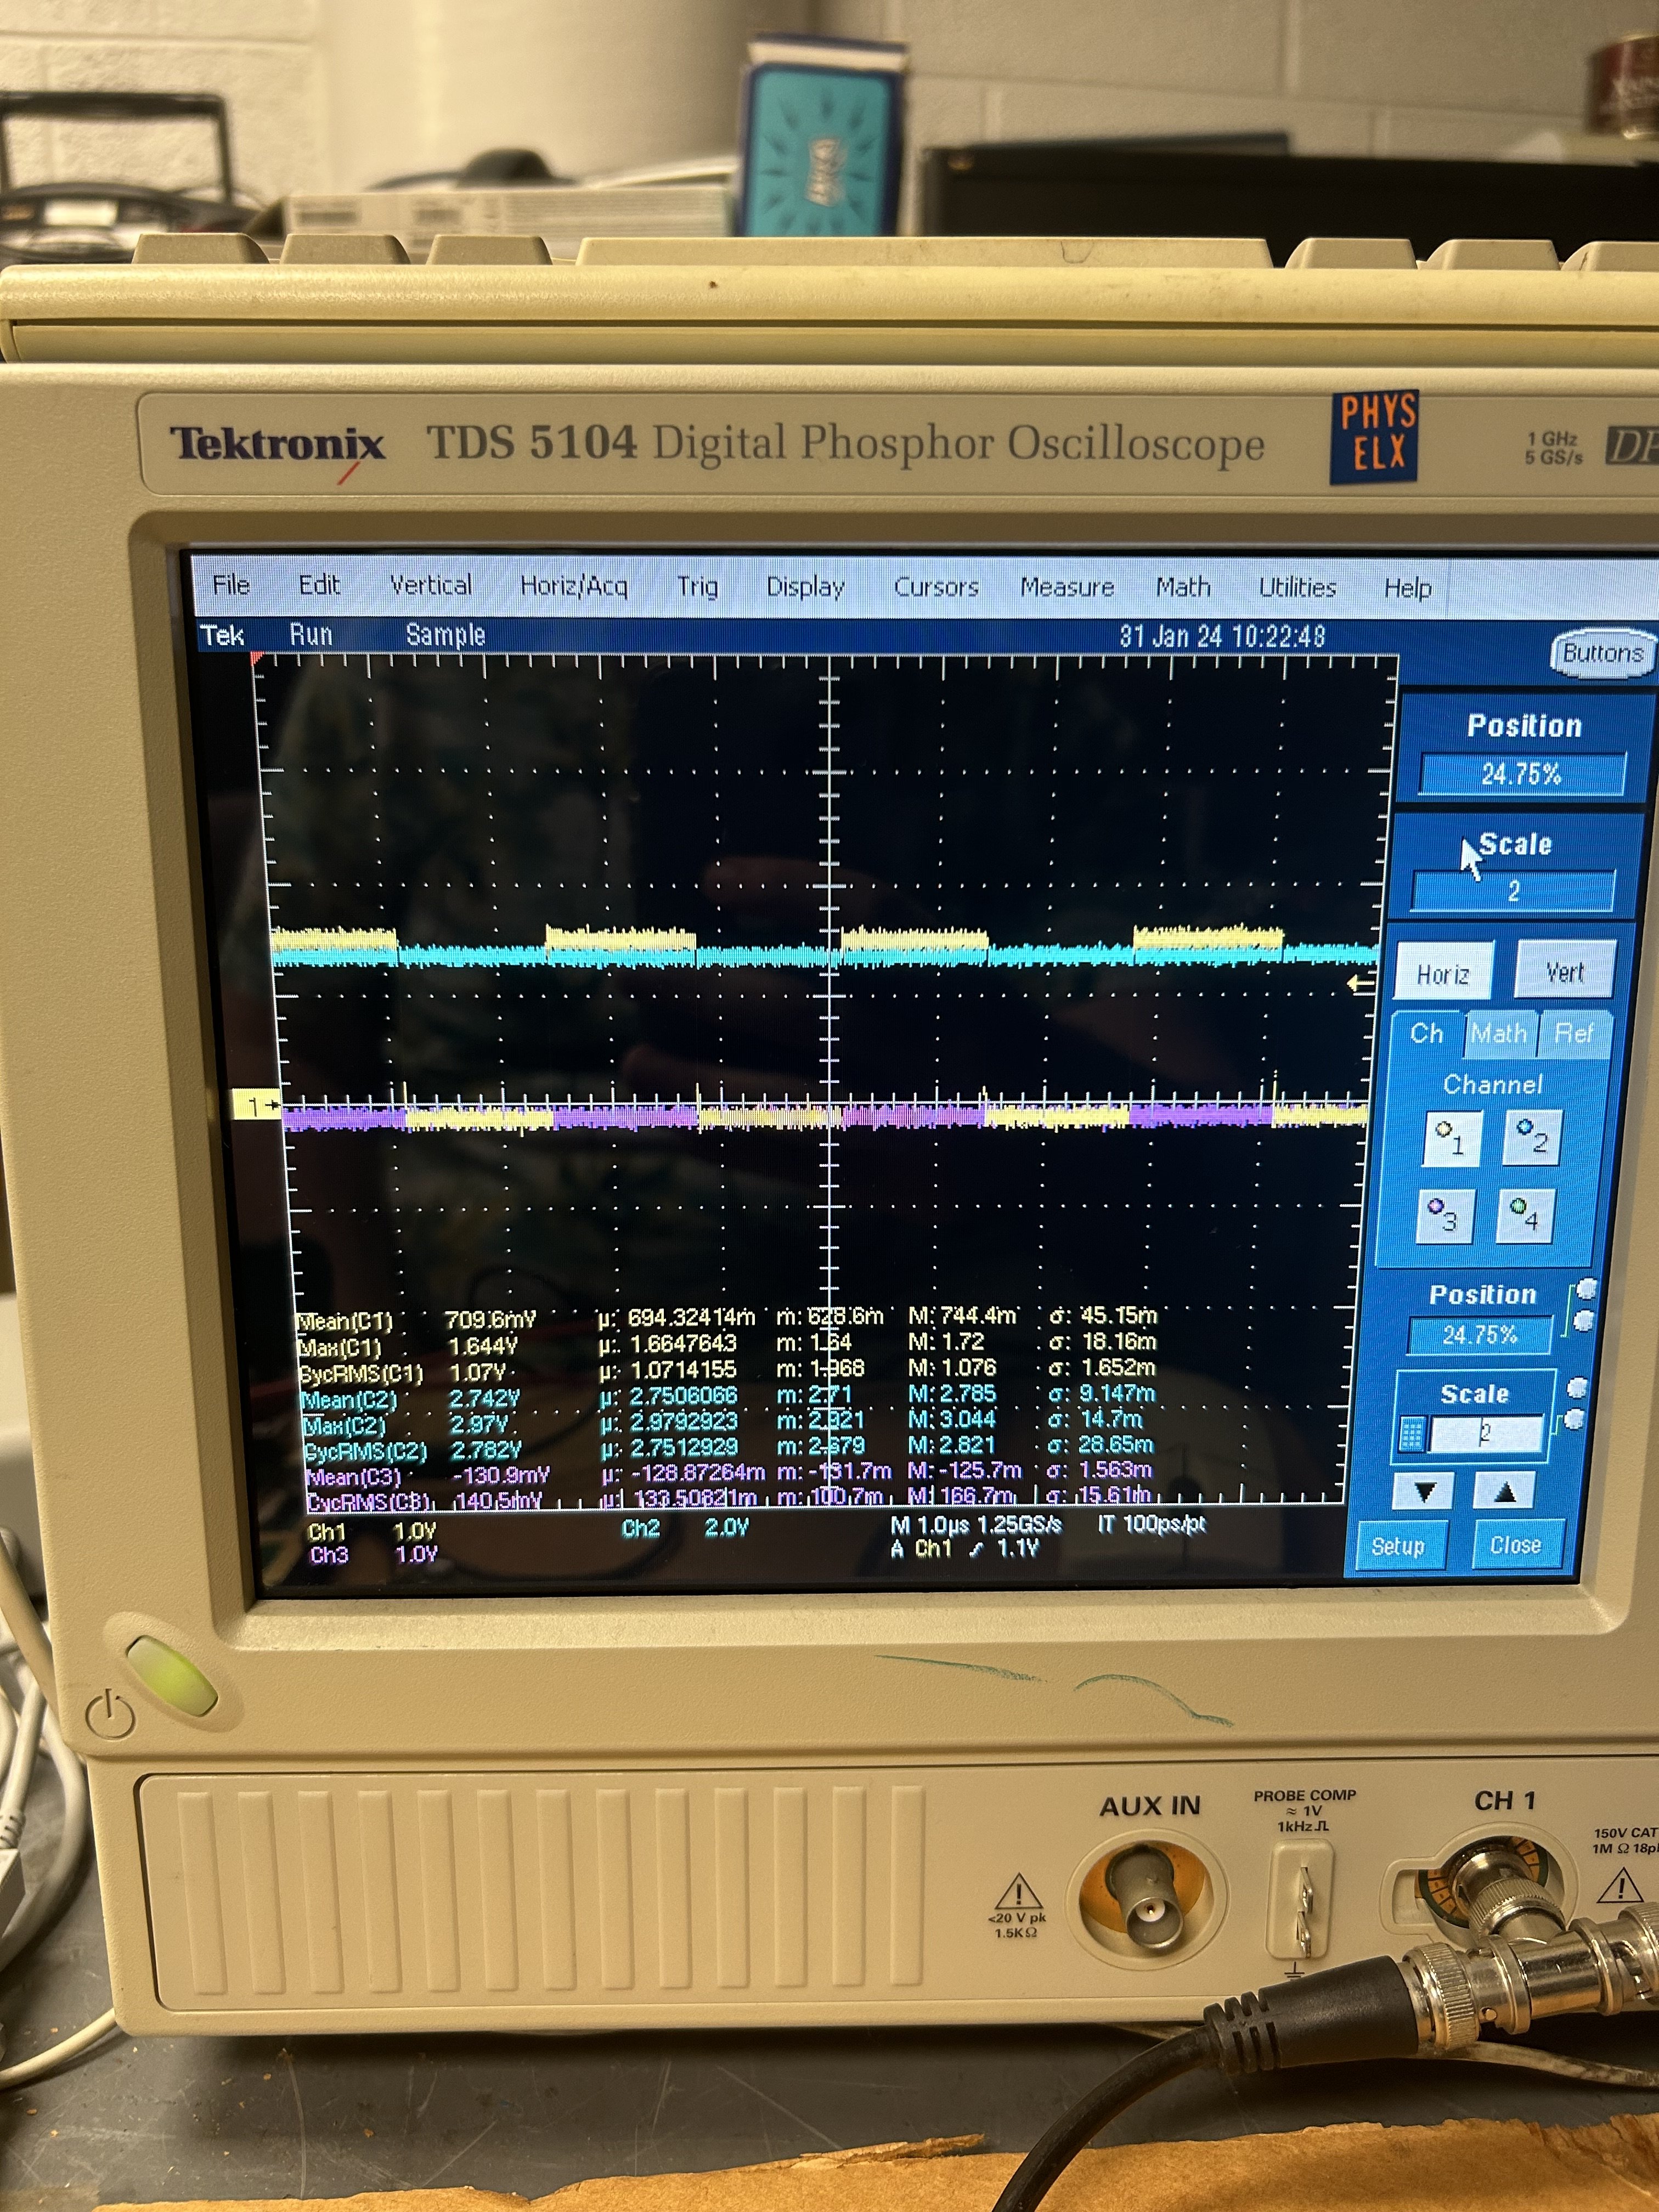Click the Position field above the Horiz button
The width and height of the screenshot is (1659, 2212).
1522,774
